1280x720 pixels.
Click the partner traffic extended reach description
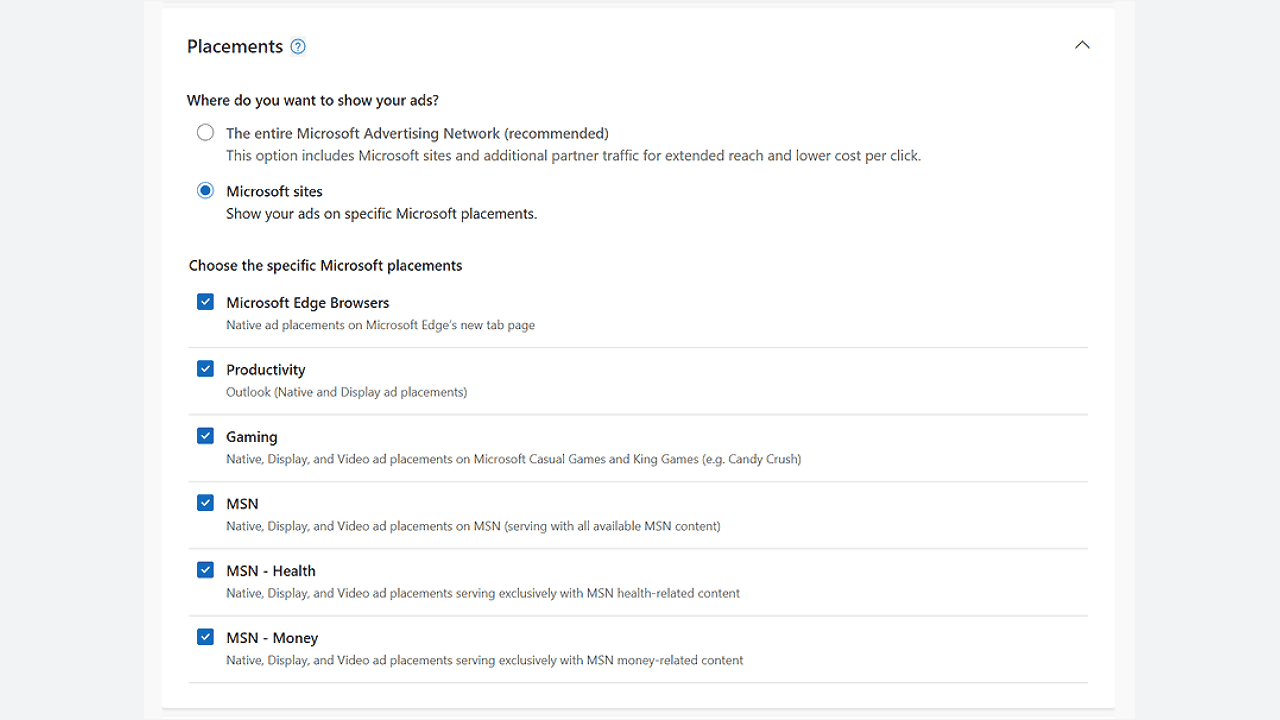click(x=573, y=156)
